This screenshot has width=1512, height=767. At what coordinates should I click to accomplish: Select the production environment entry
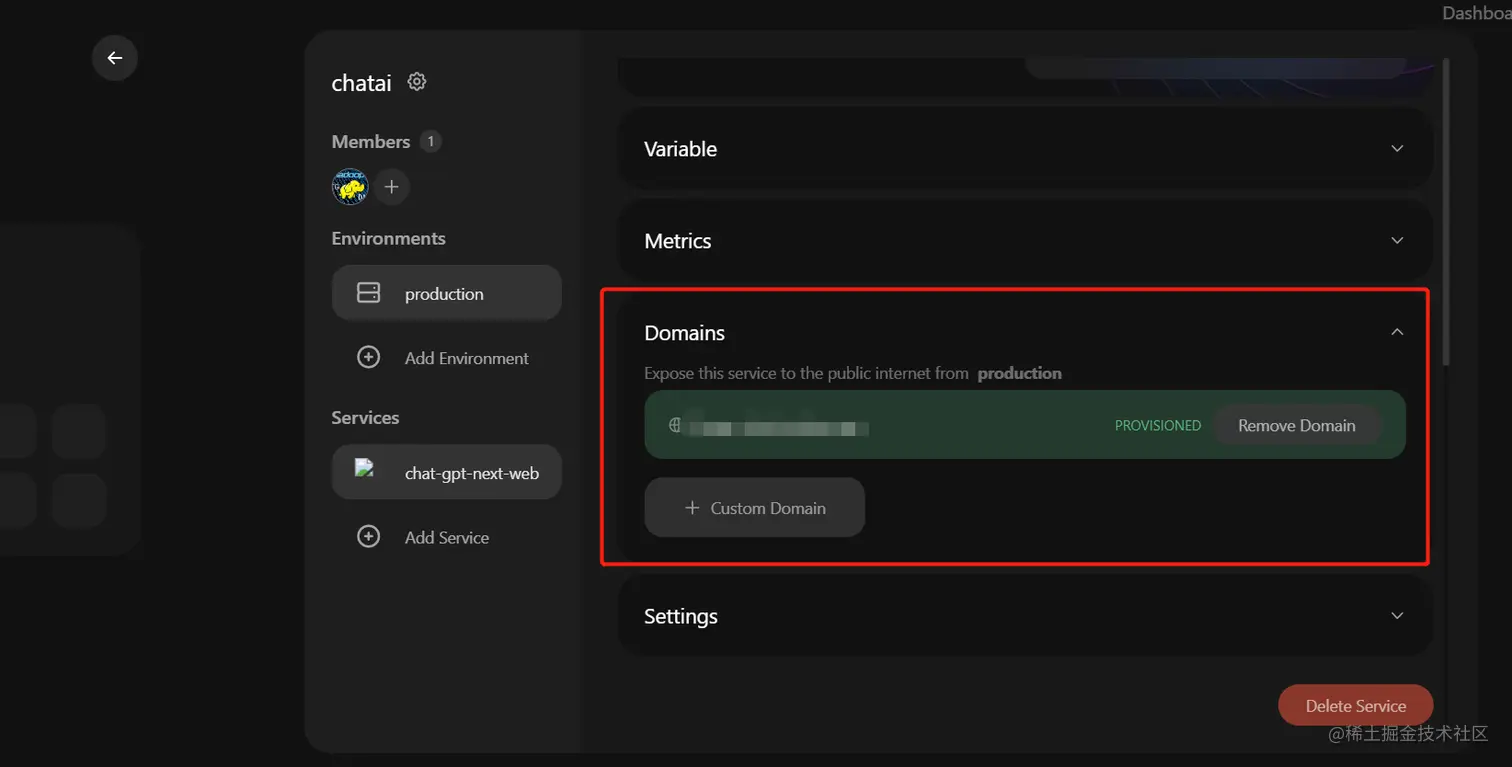click(444, 293)
